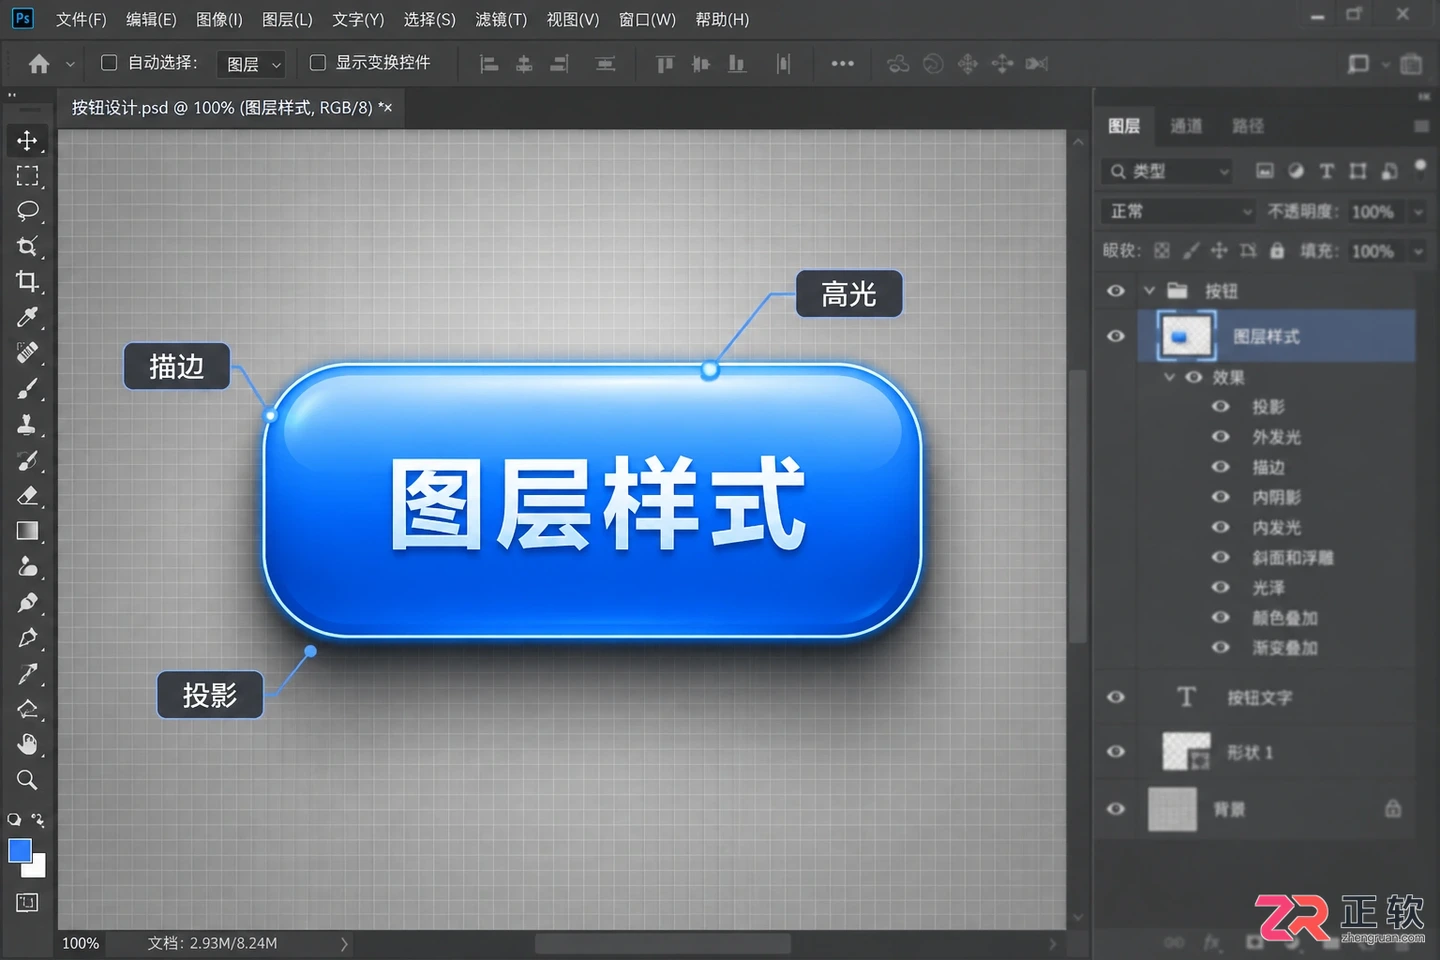Toggle visibility of 外发光 effect

[1221, 436]
